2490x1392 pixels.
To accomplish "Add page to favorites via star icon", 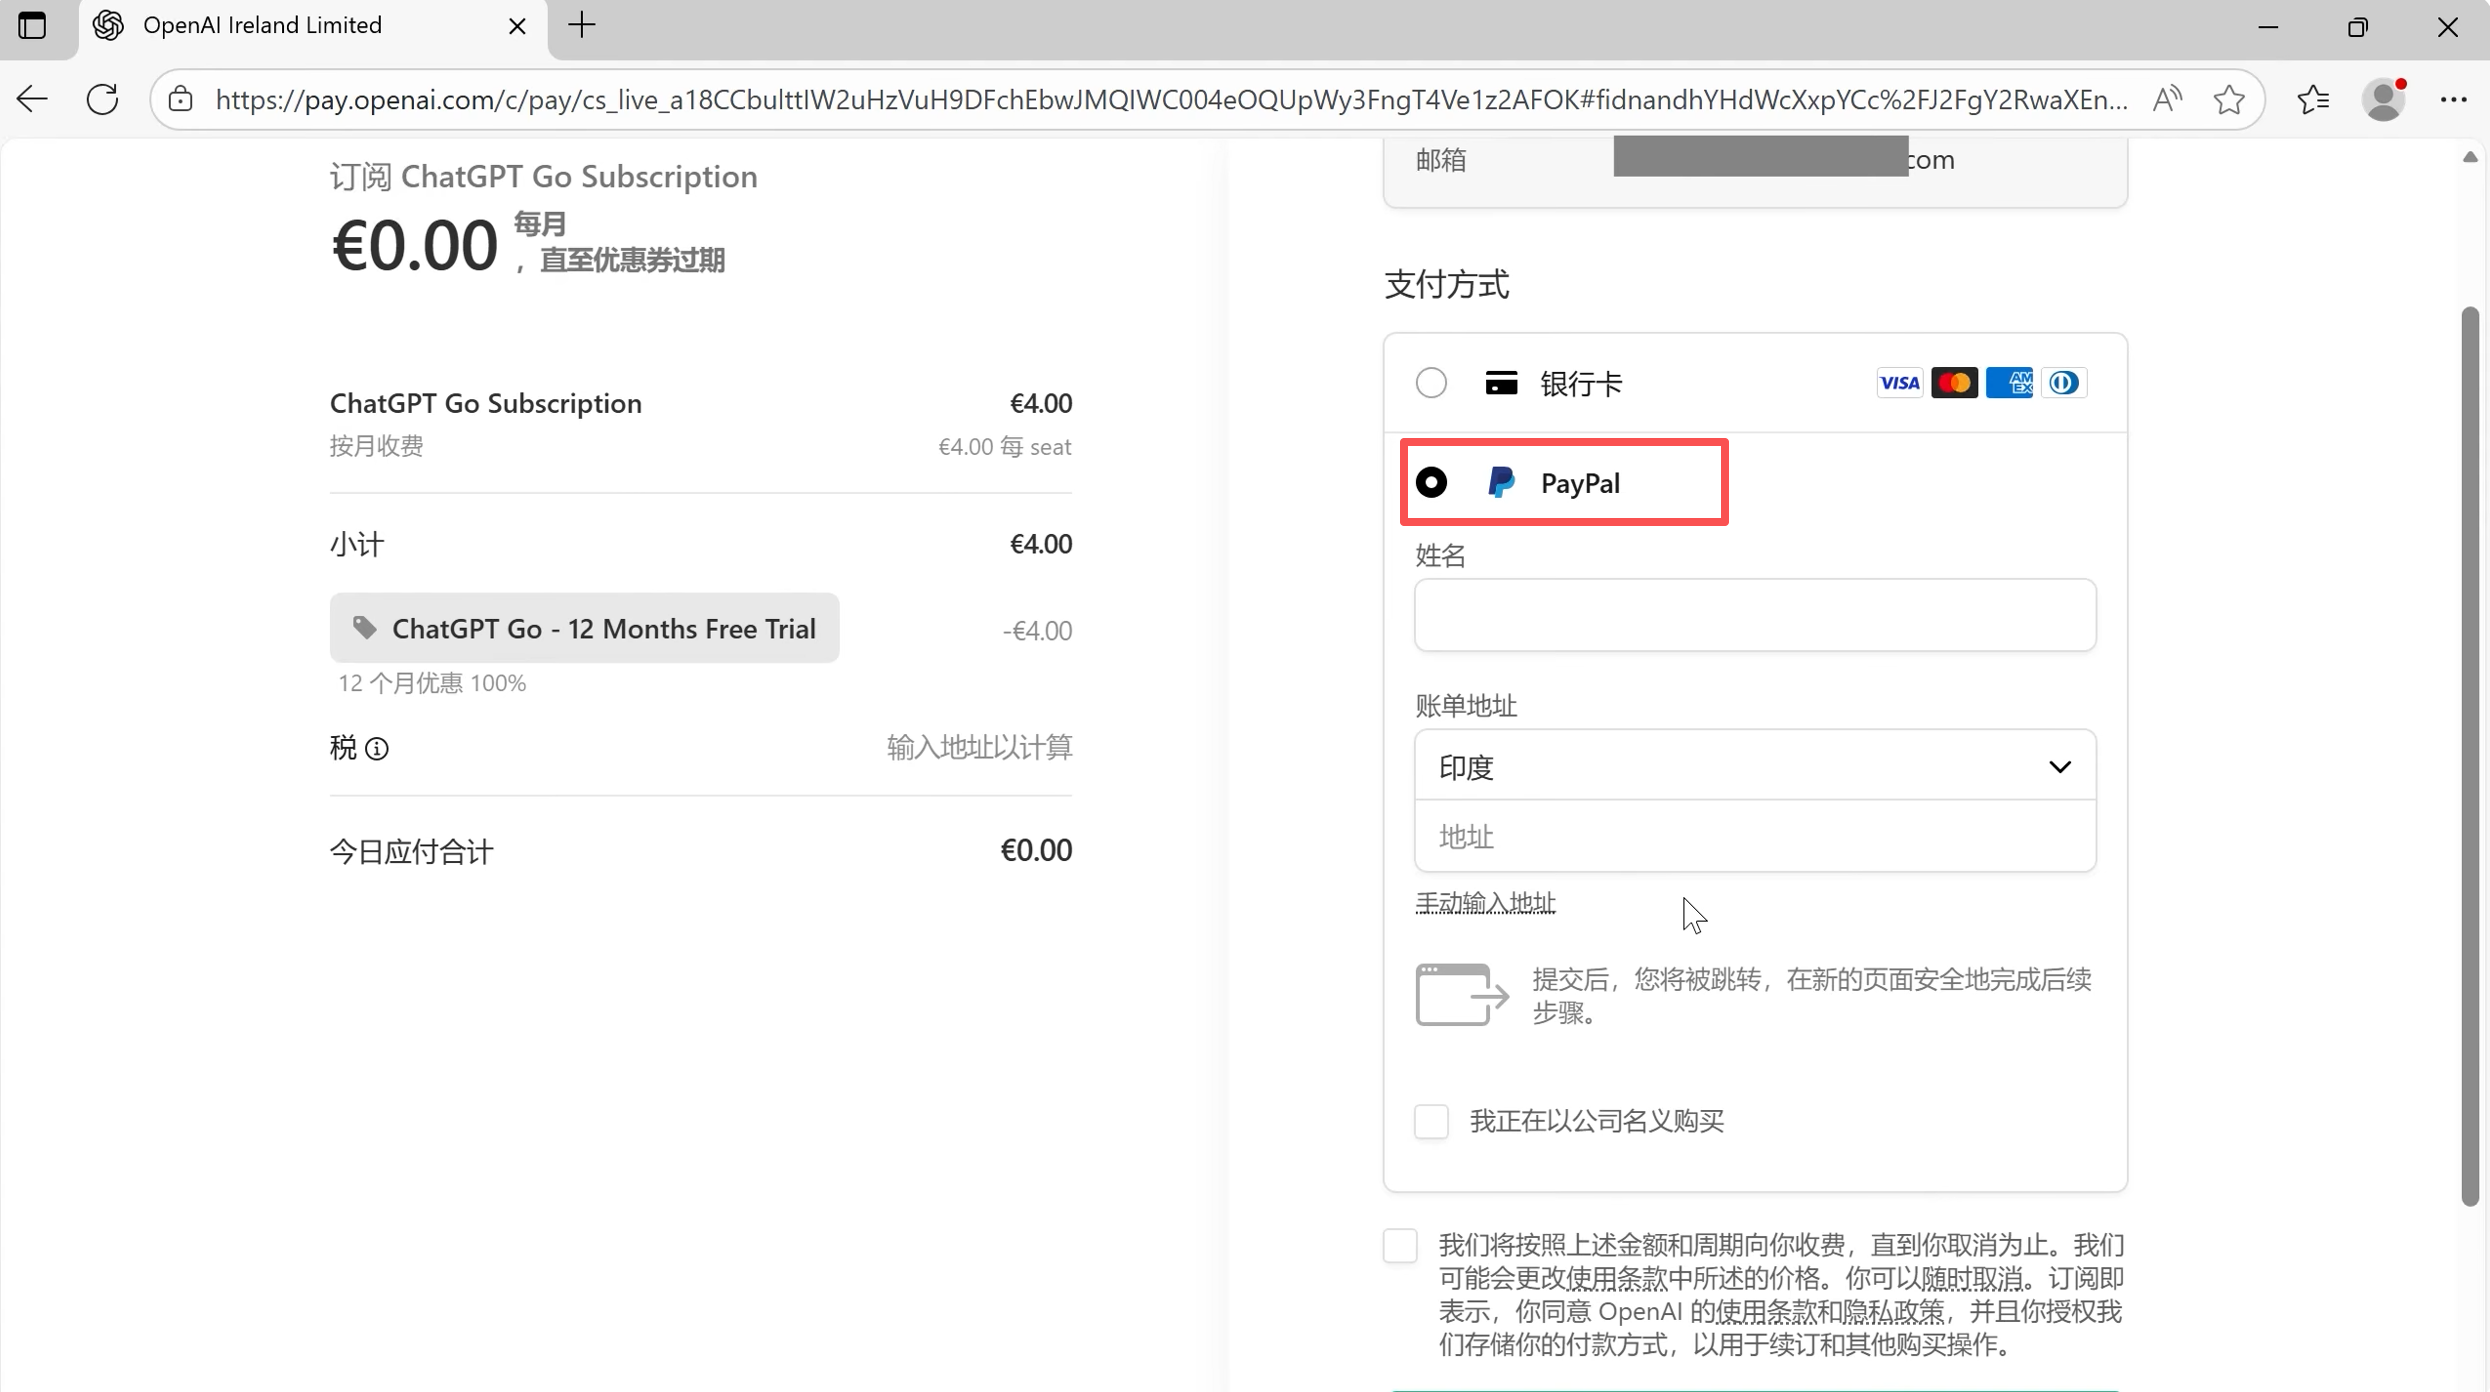I will 2230,98.
